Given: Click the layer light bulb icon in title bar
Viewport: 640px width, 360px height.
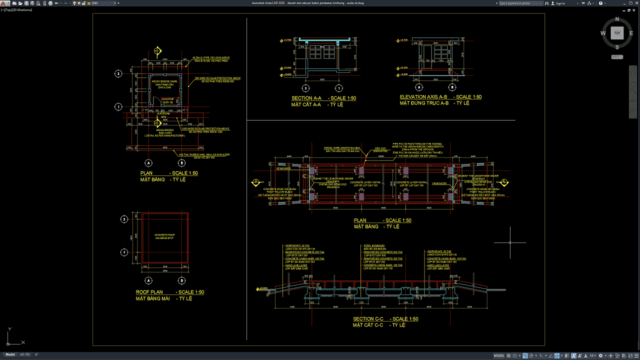Looking at the screenshot, I should pyautogui.click(x=74, y=3).
